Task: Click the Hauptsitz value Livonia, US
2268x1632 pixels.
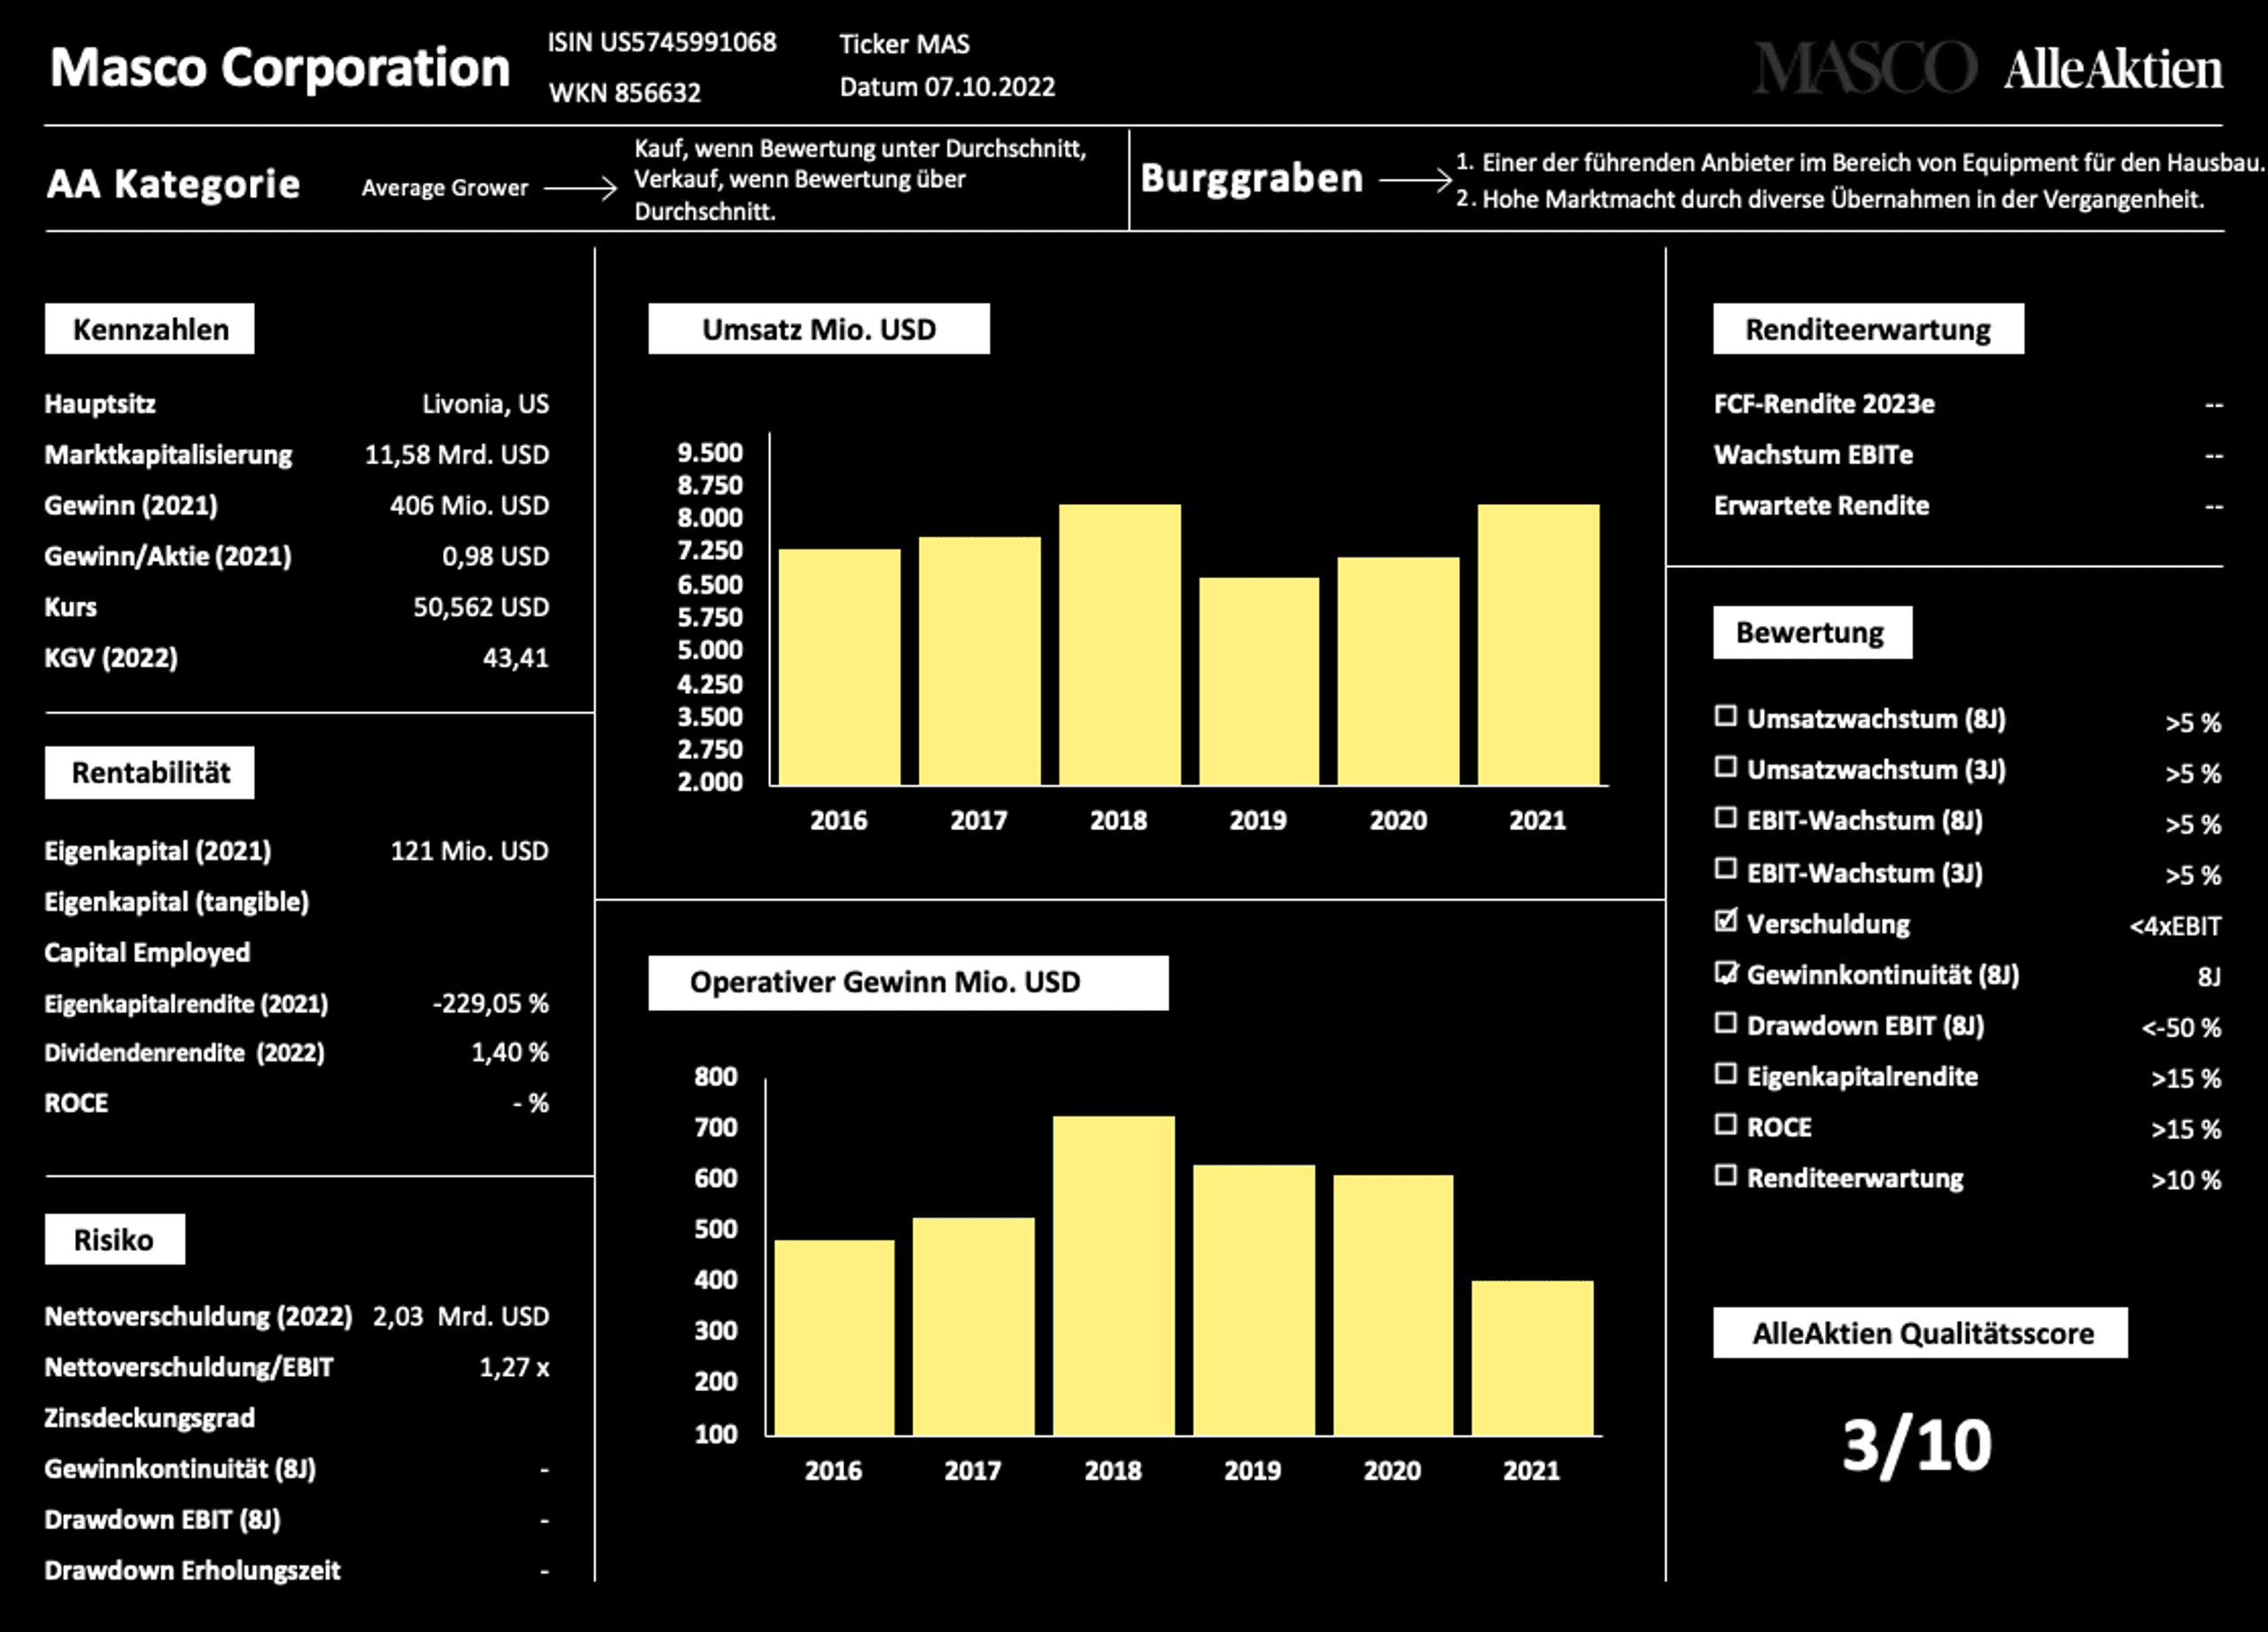Action: tap(485, 404)
